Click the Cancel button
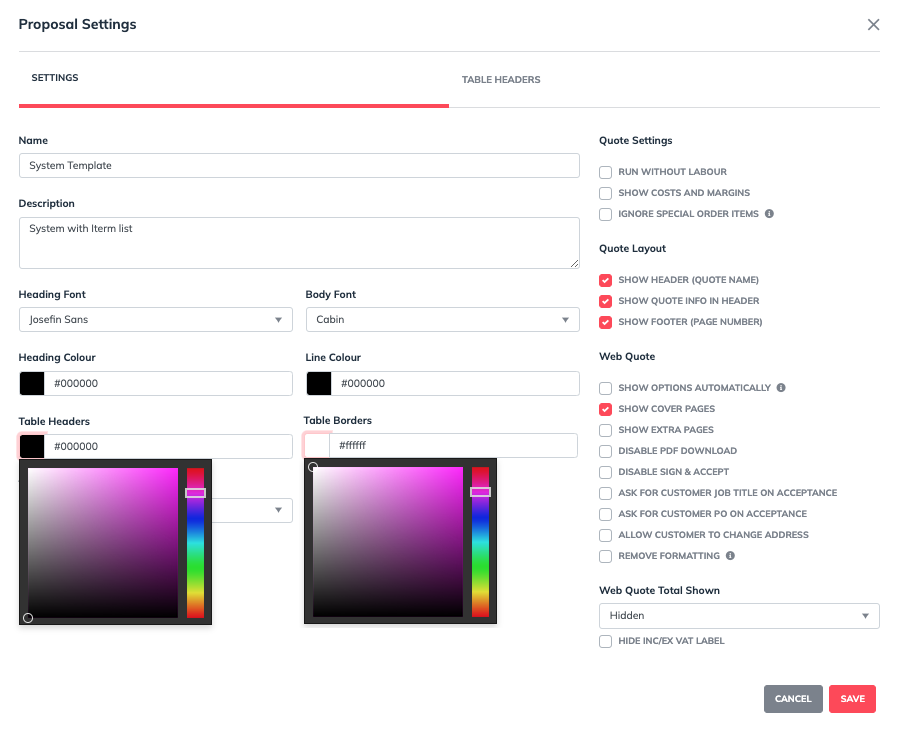897x735 pixels. 792,699
